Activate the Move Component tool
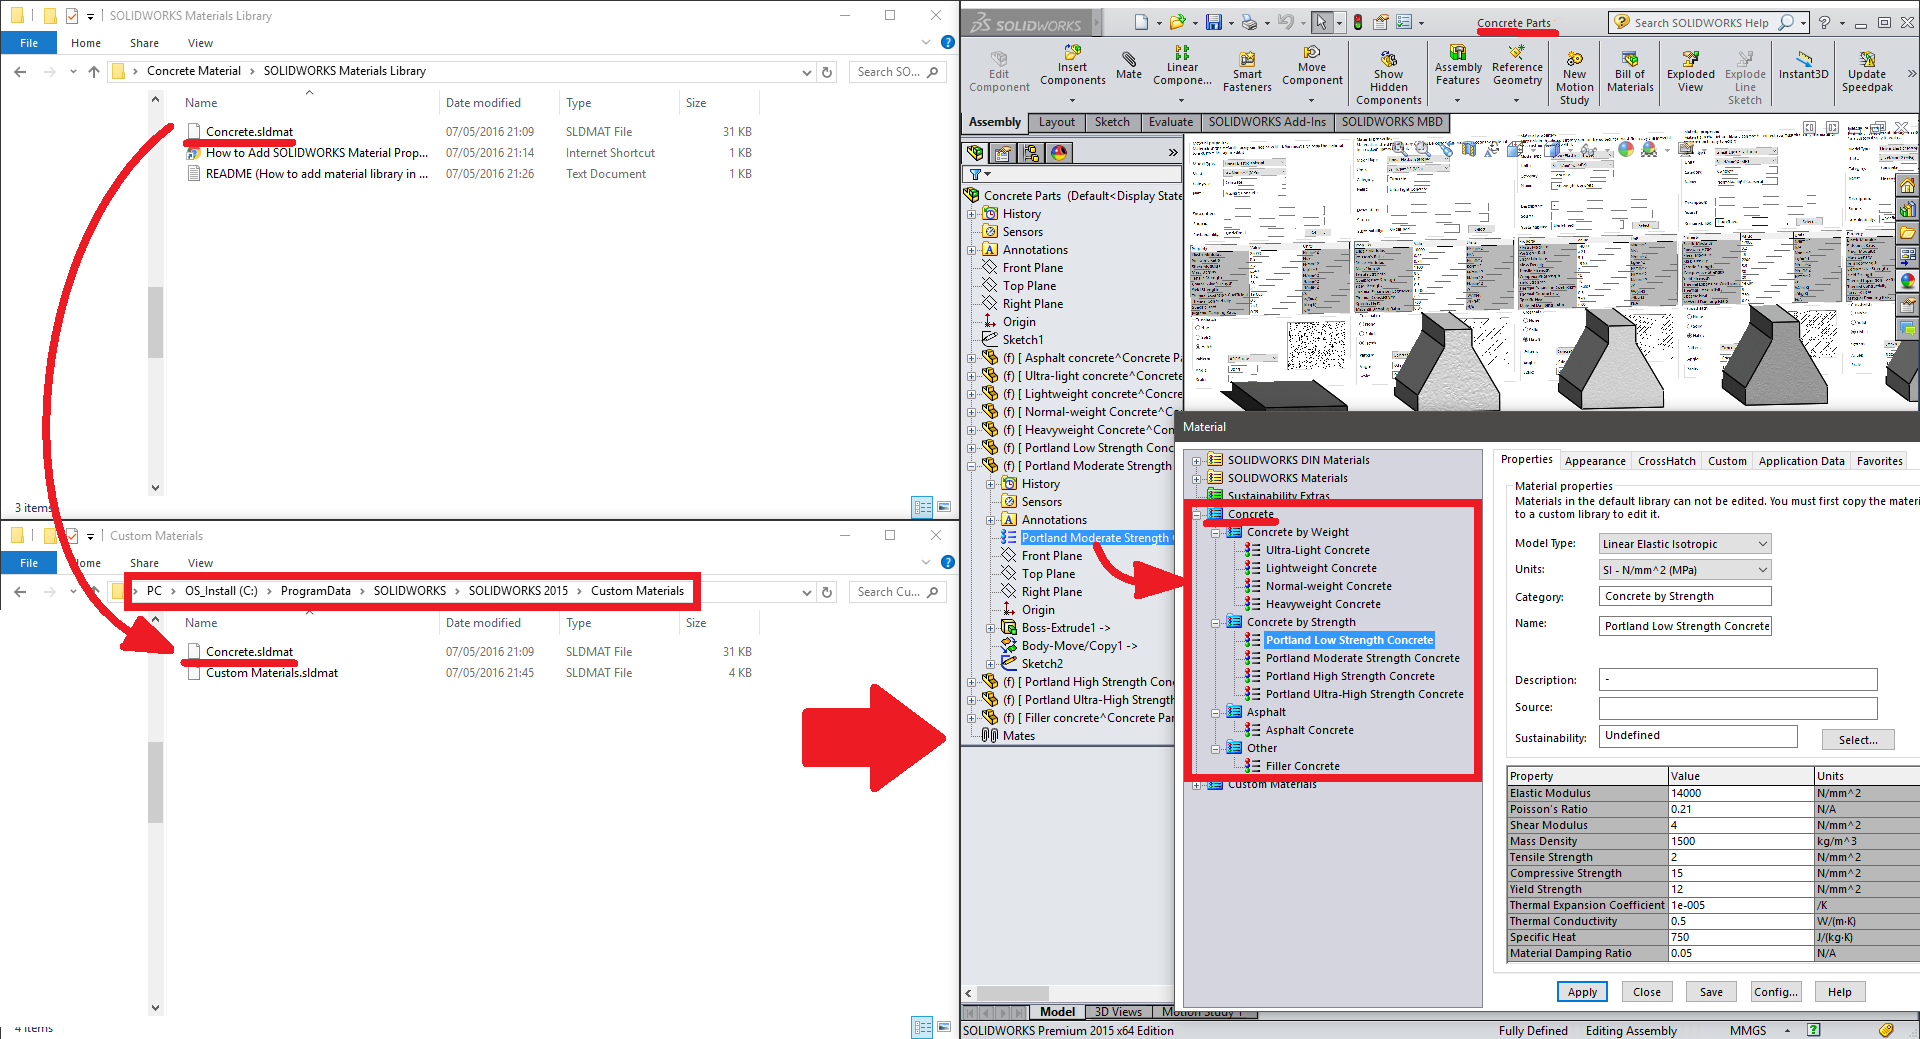This screenshot has width=1920, height=1039. coord(1312,66)
